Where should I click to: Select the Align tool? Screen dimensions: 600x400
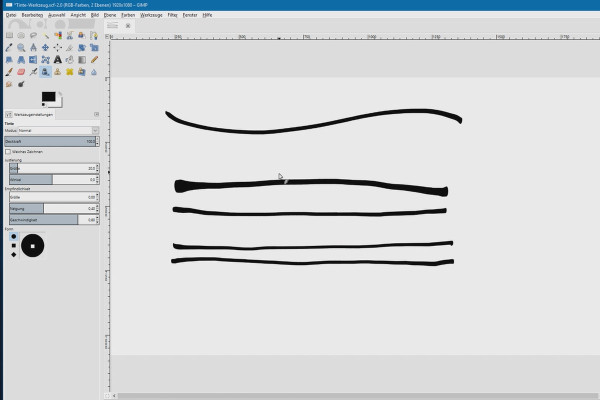(58, 48)
